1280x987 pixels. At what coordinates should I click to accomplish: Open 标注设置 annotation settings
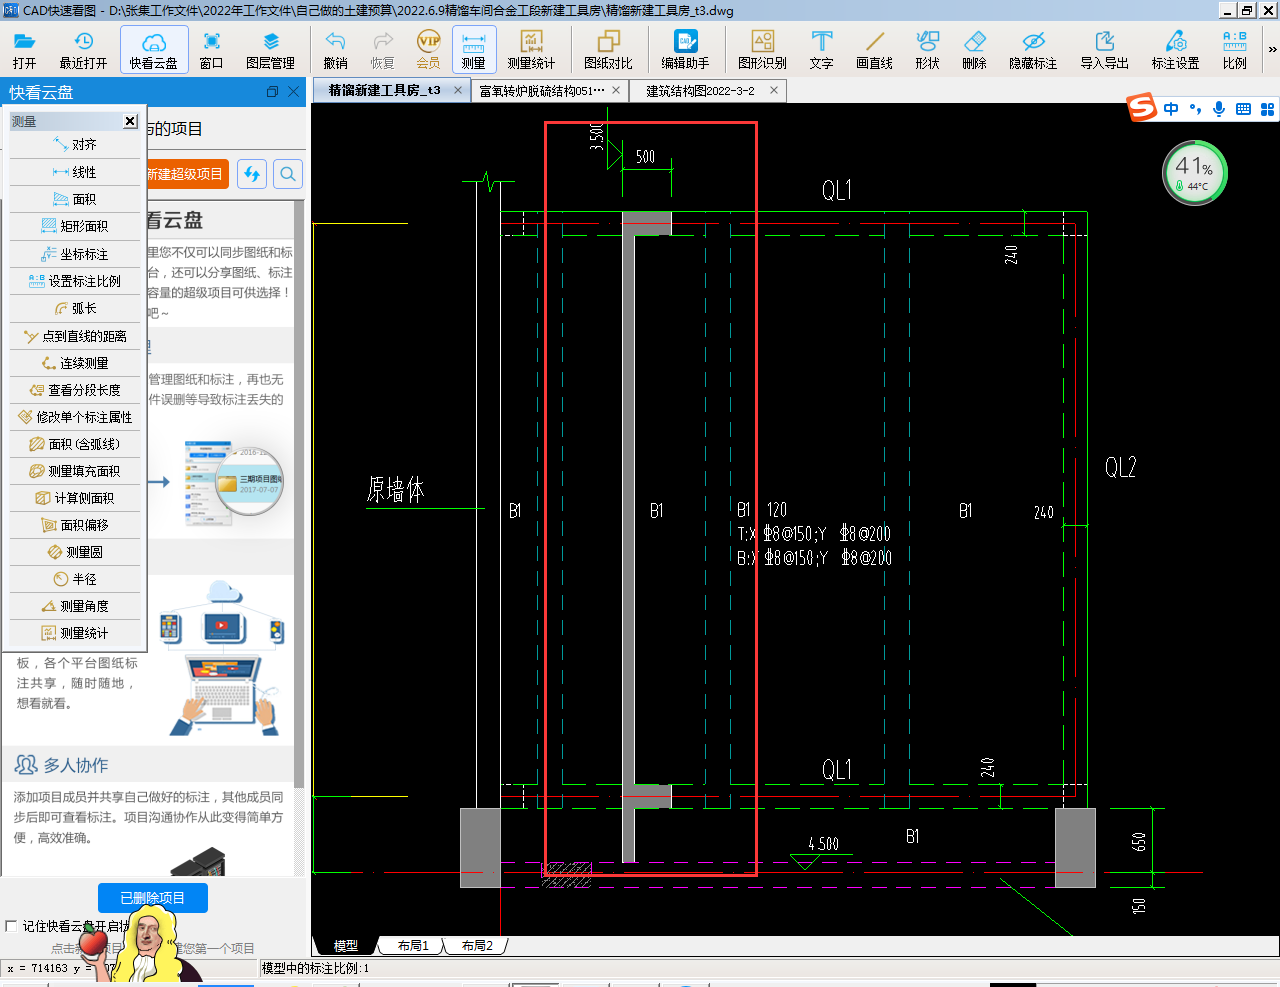[x=1176, y=50]
